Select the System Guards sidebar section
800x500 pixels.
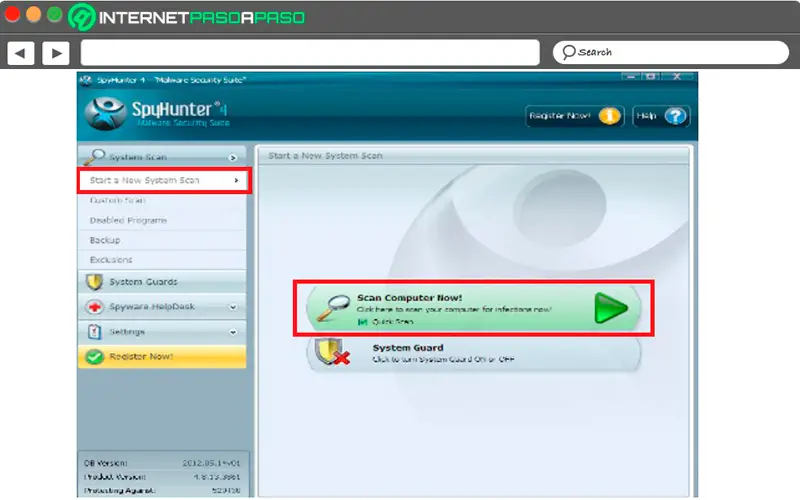(162, 282)
